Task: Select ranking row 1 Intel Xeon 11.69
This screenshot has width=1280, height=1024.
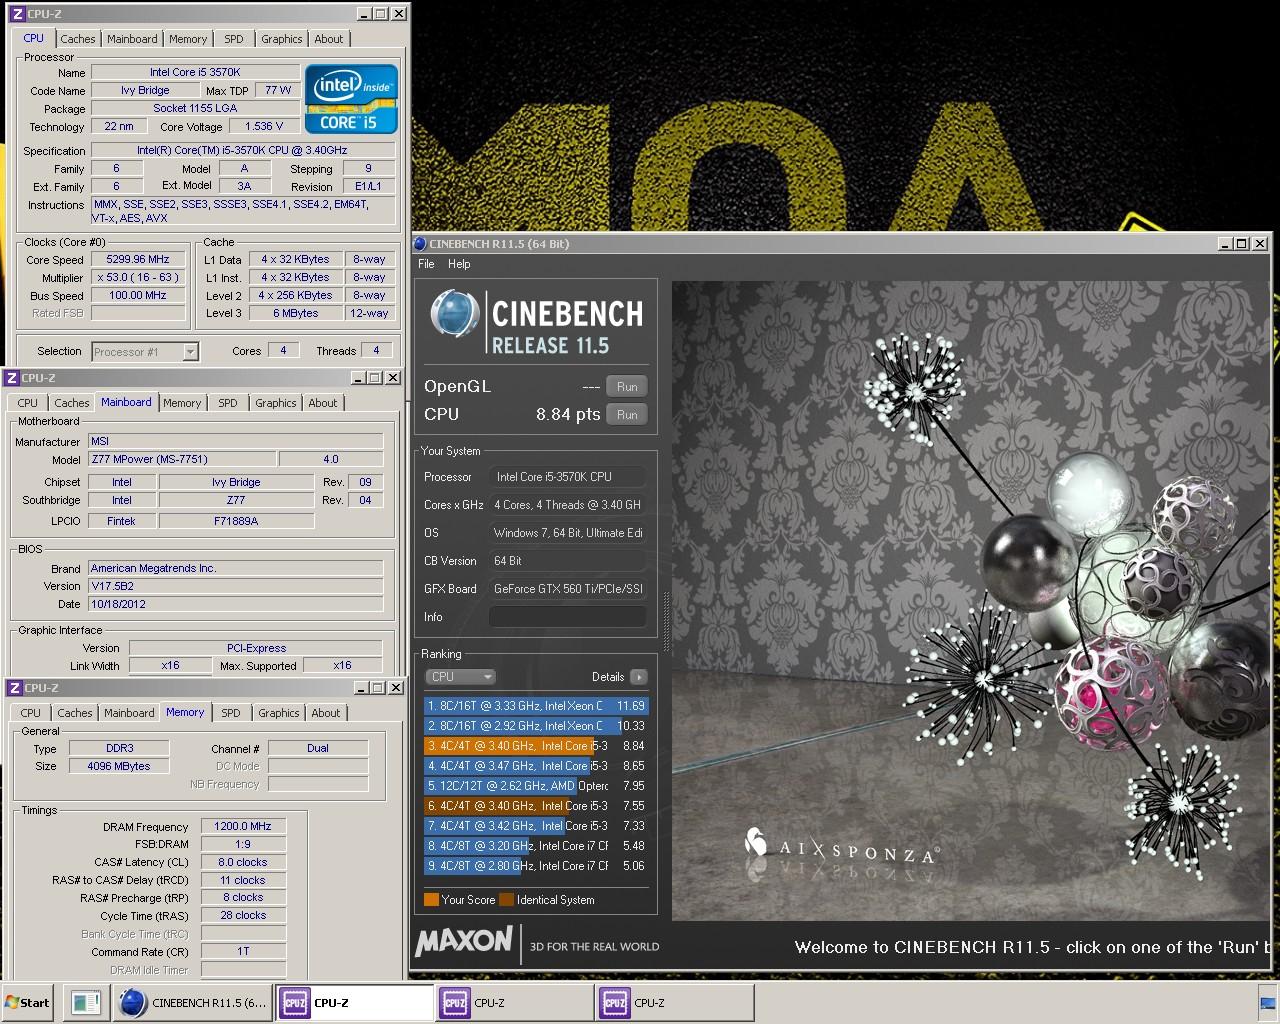Action: (536, 706)
